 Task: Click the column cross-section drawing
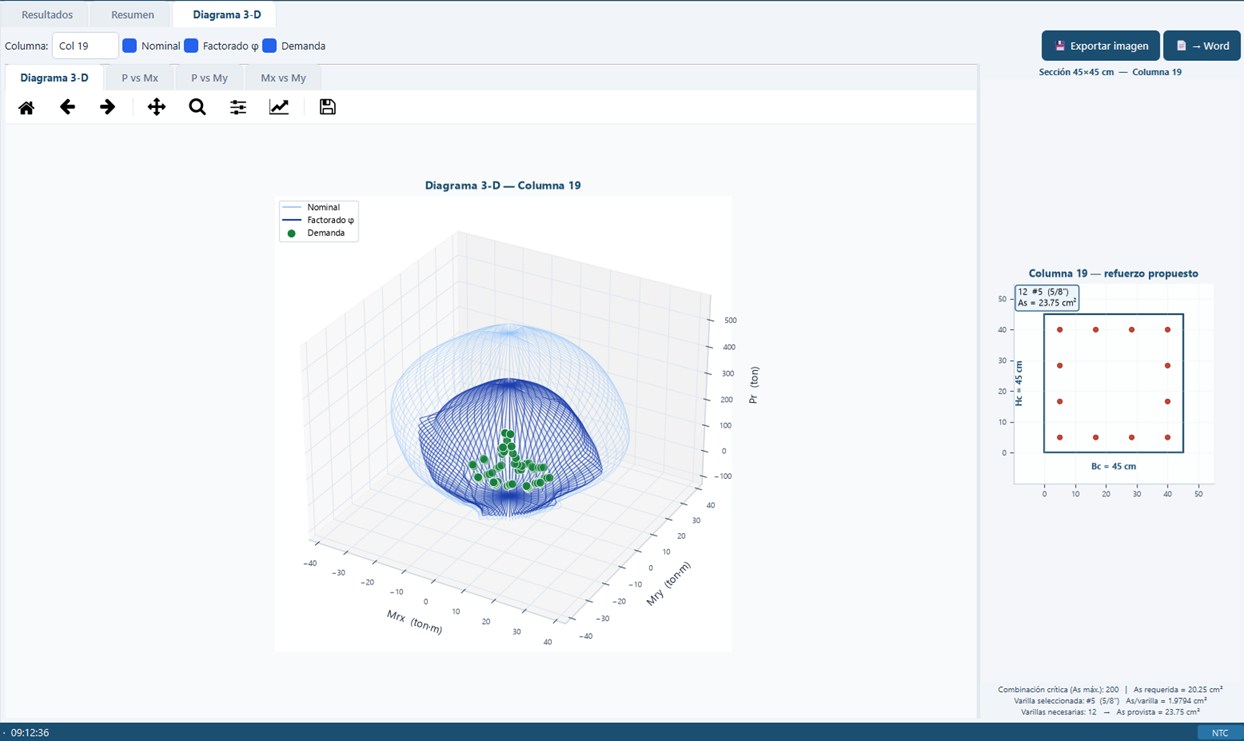coord(1113,384)
